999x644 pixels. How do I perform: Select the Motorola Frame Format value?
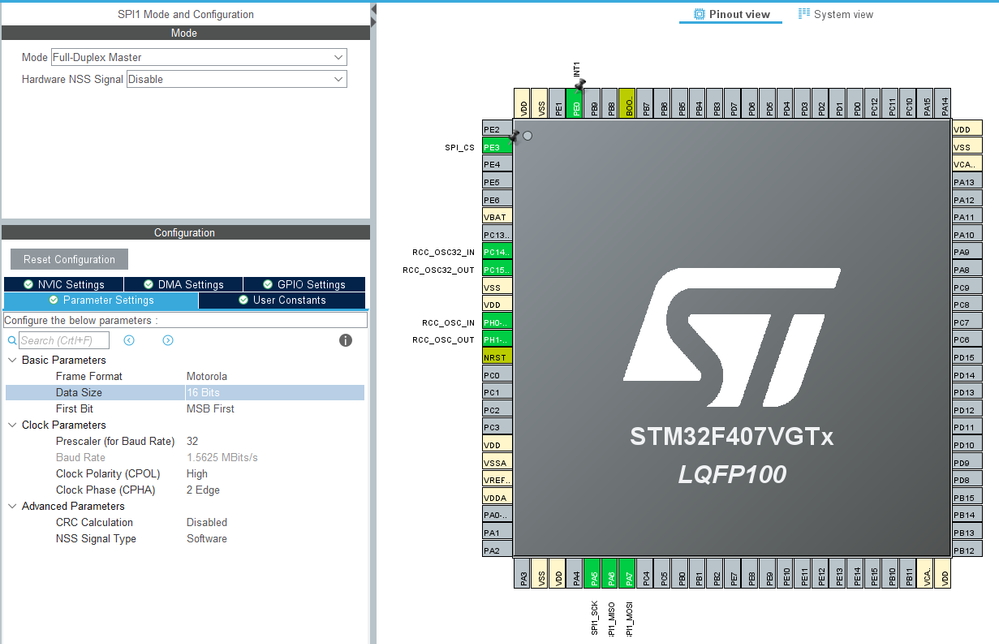click(x=206, y=376)
